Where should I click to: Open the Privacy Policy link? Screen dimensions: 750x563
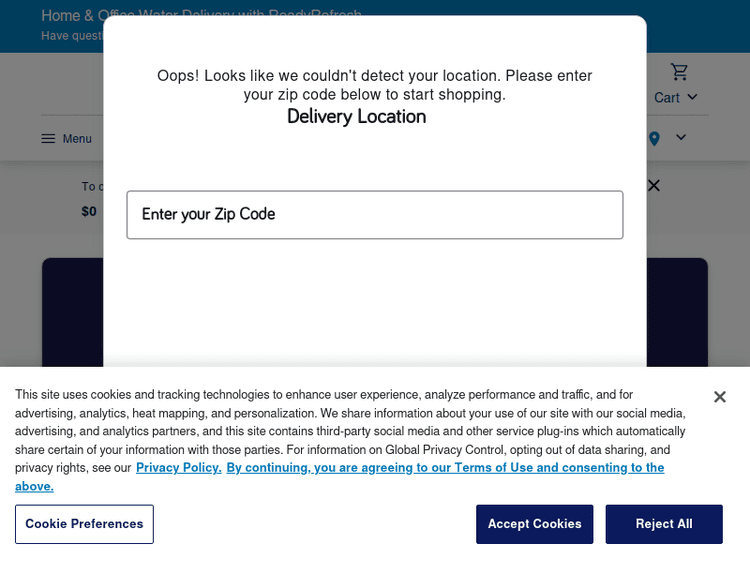pyautogui.click(x=178, y=468)
